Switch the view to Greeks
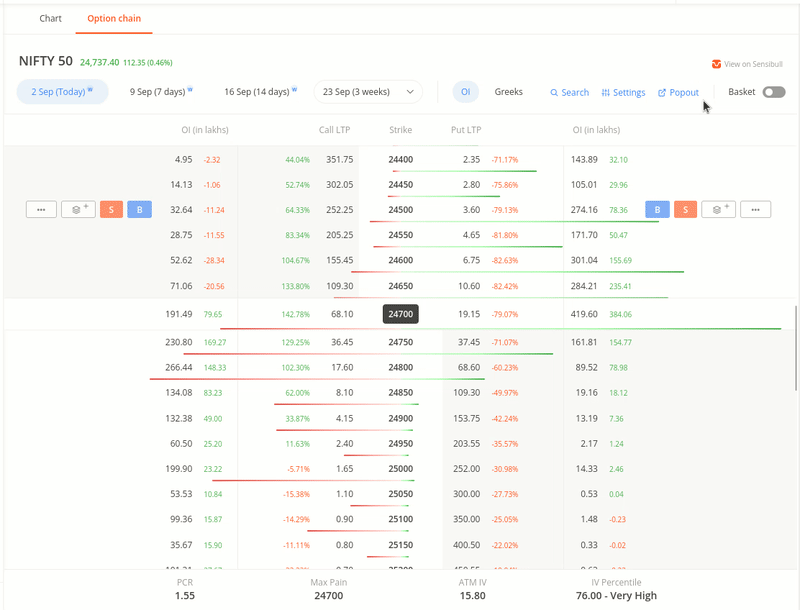800x610 pixels. [x=508, y=92]
